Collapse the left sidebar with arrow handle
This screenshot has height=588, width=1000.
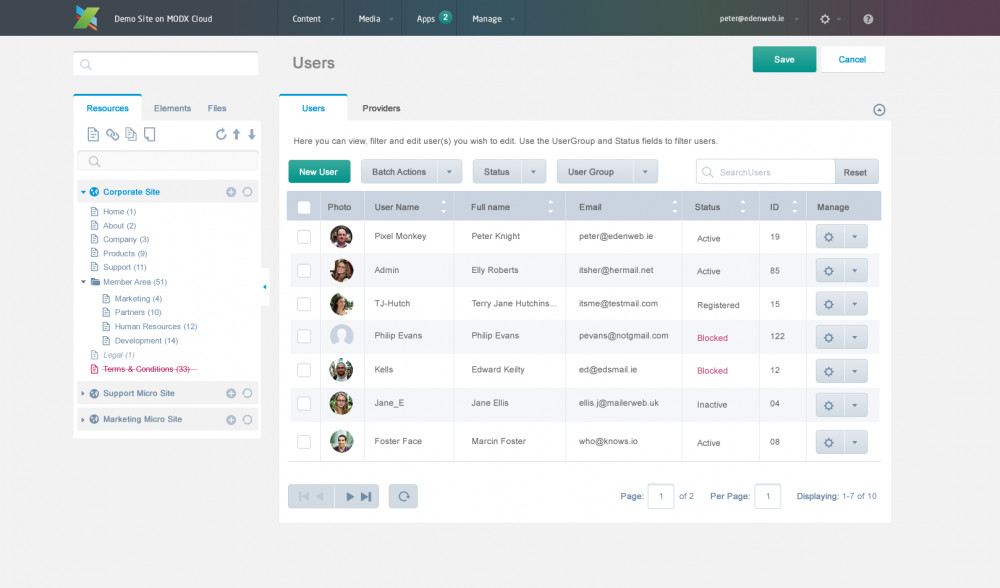click(264, 287)
